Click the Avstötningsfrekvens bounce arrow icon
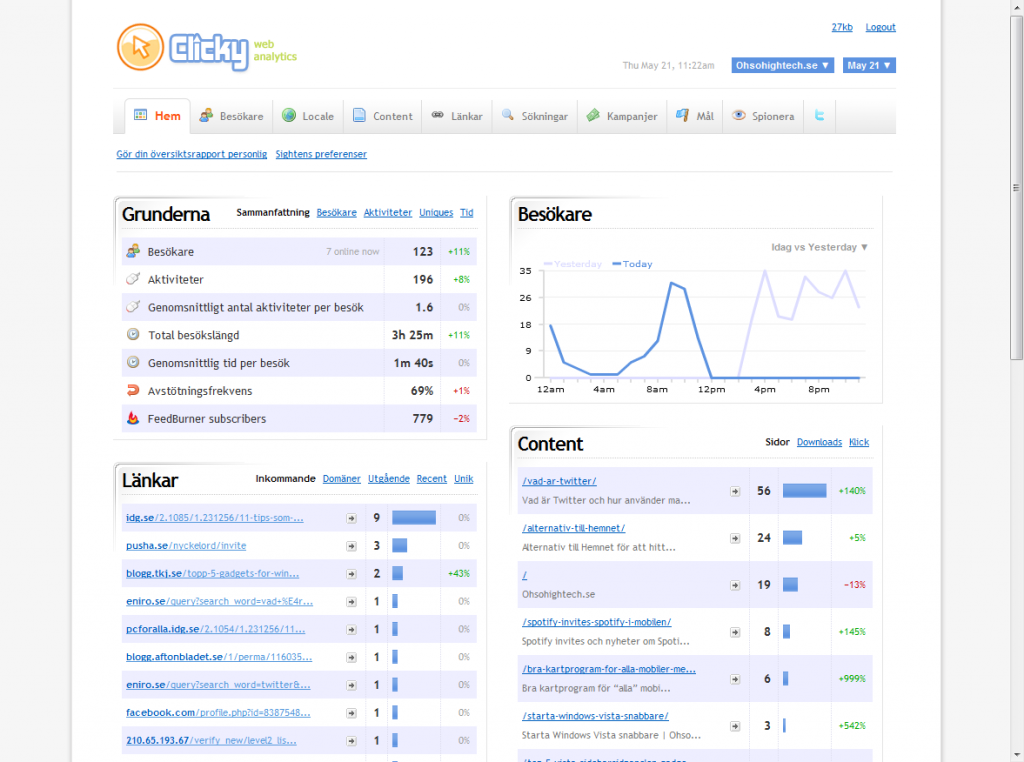Image resolution: width=1024 pixels, height=762 pixels. [133, 390]
